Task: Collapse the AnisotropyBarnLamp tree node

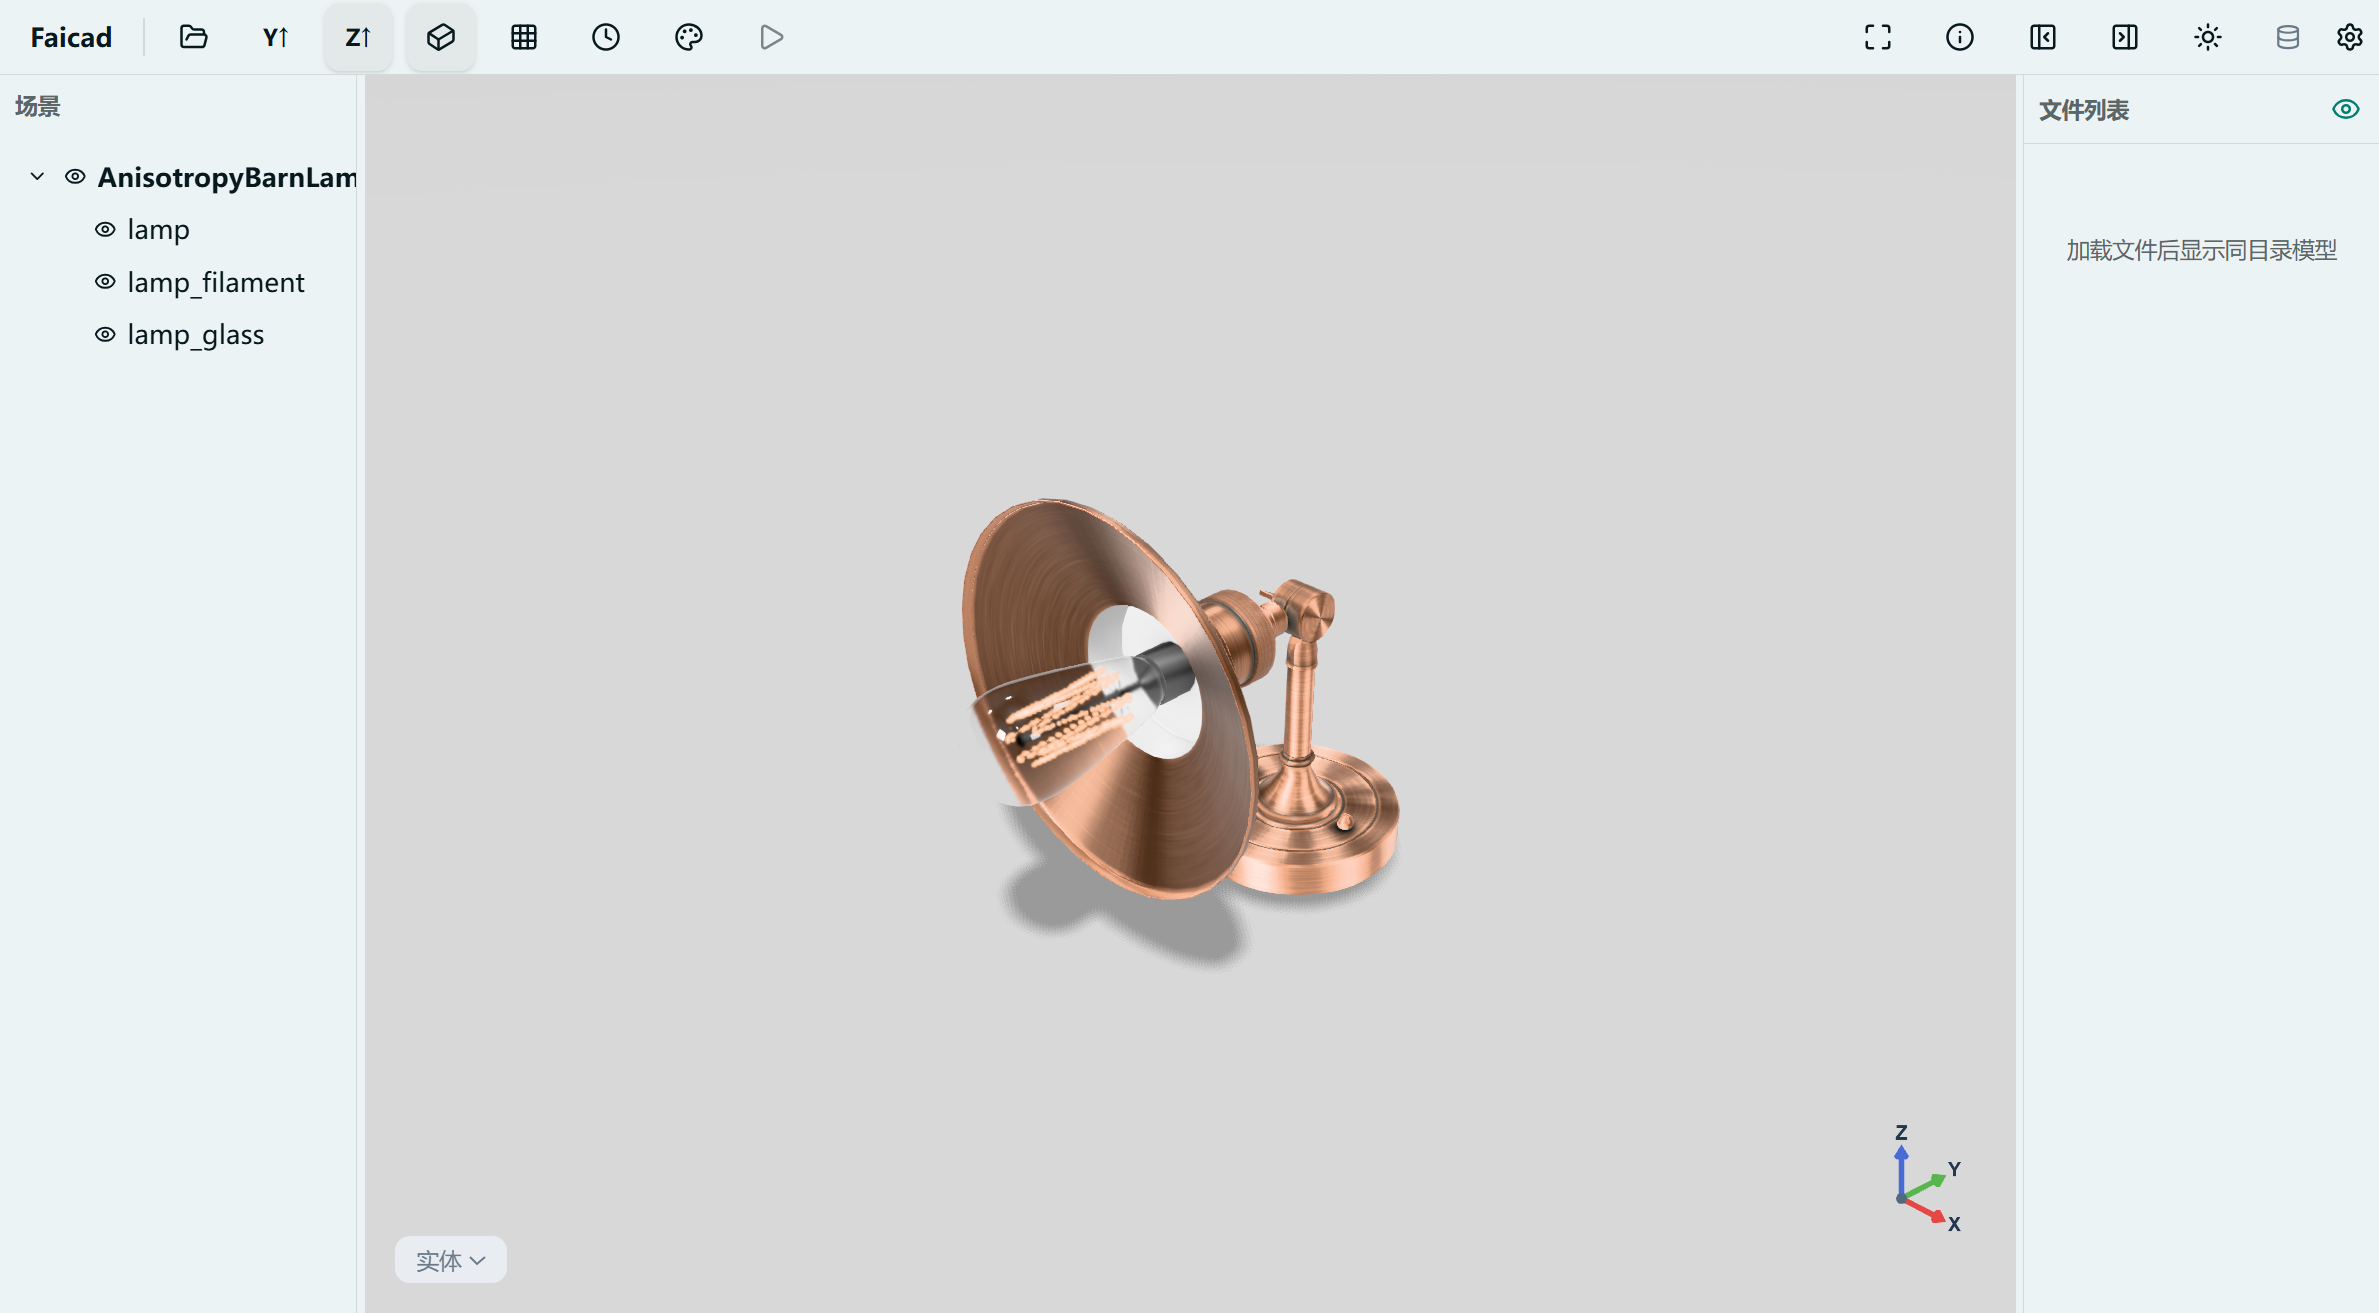Action: click(37, 177)
